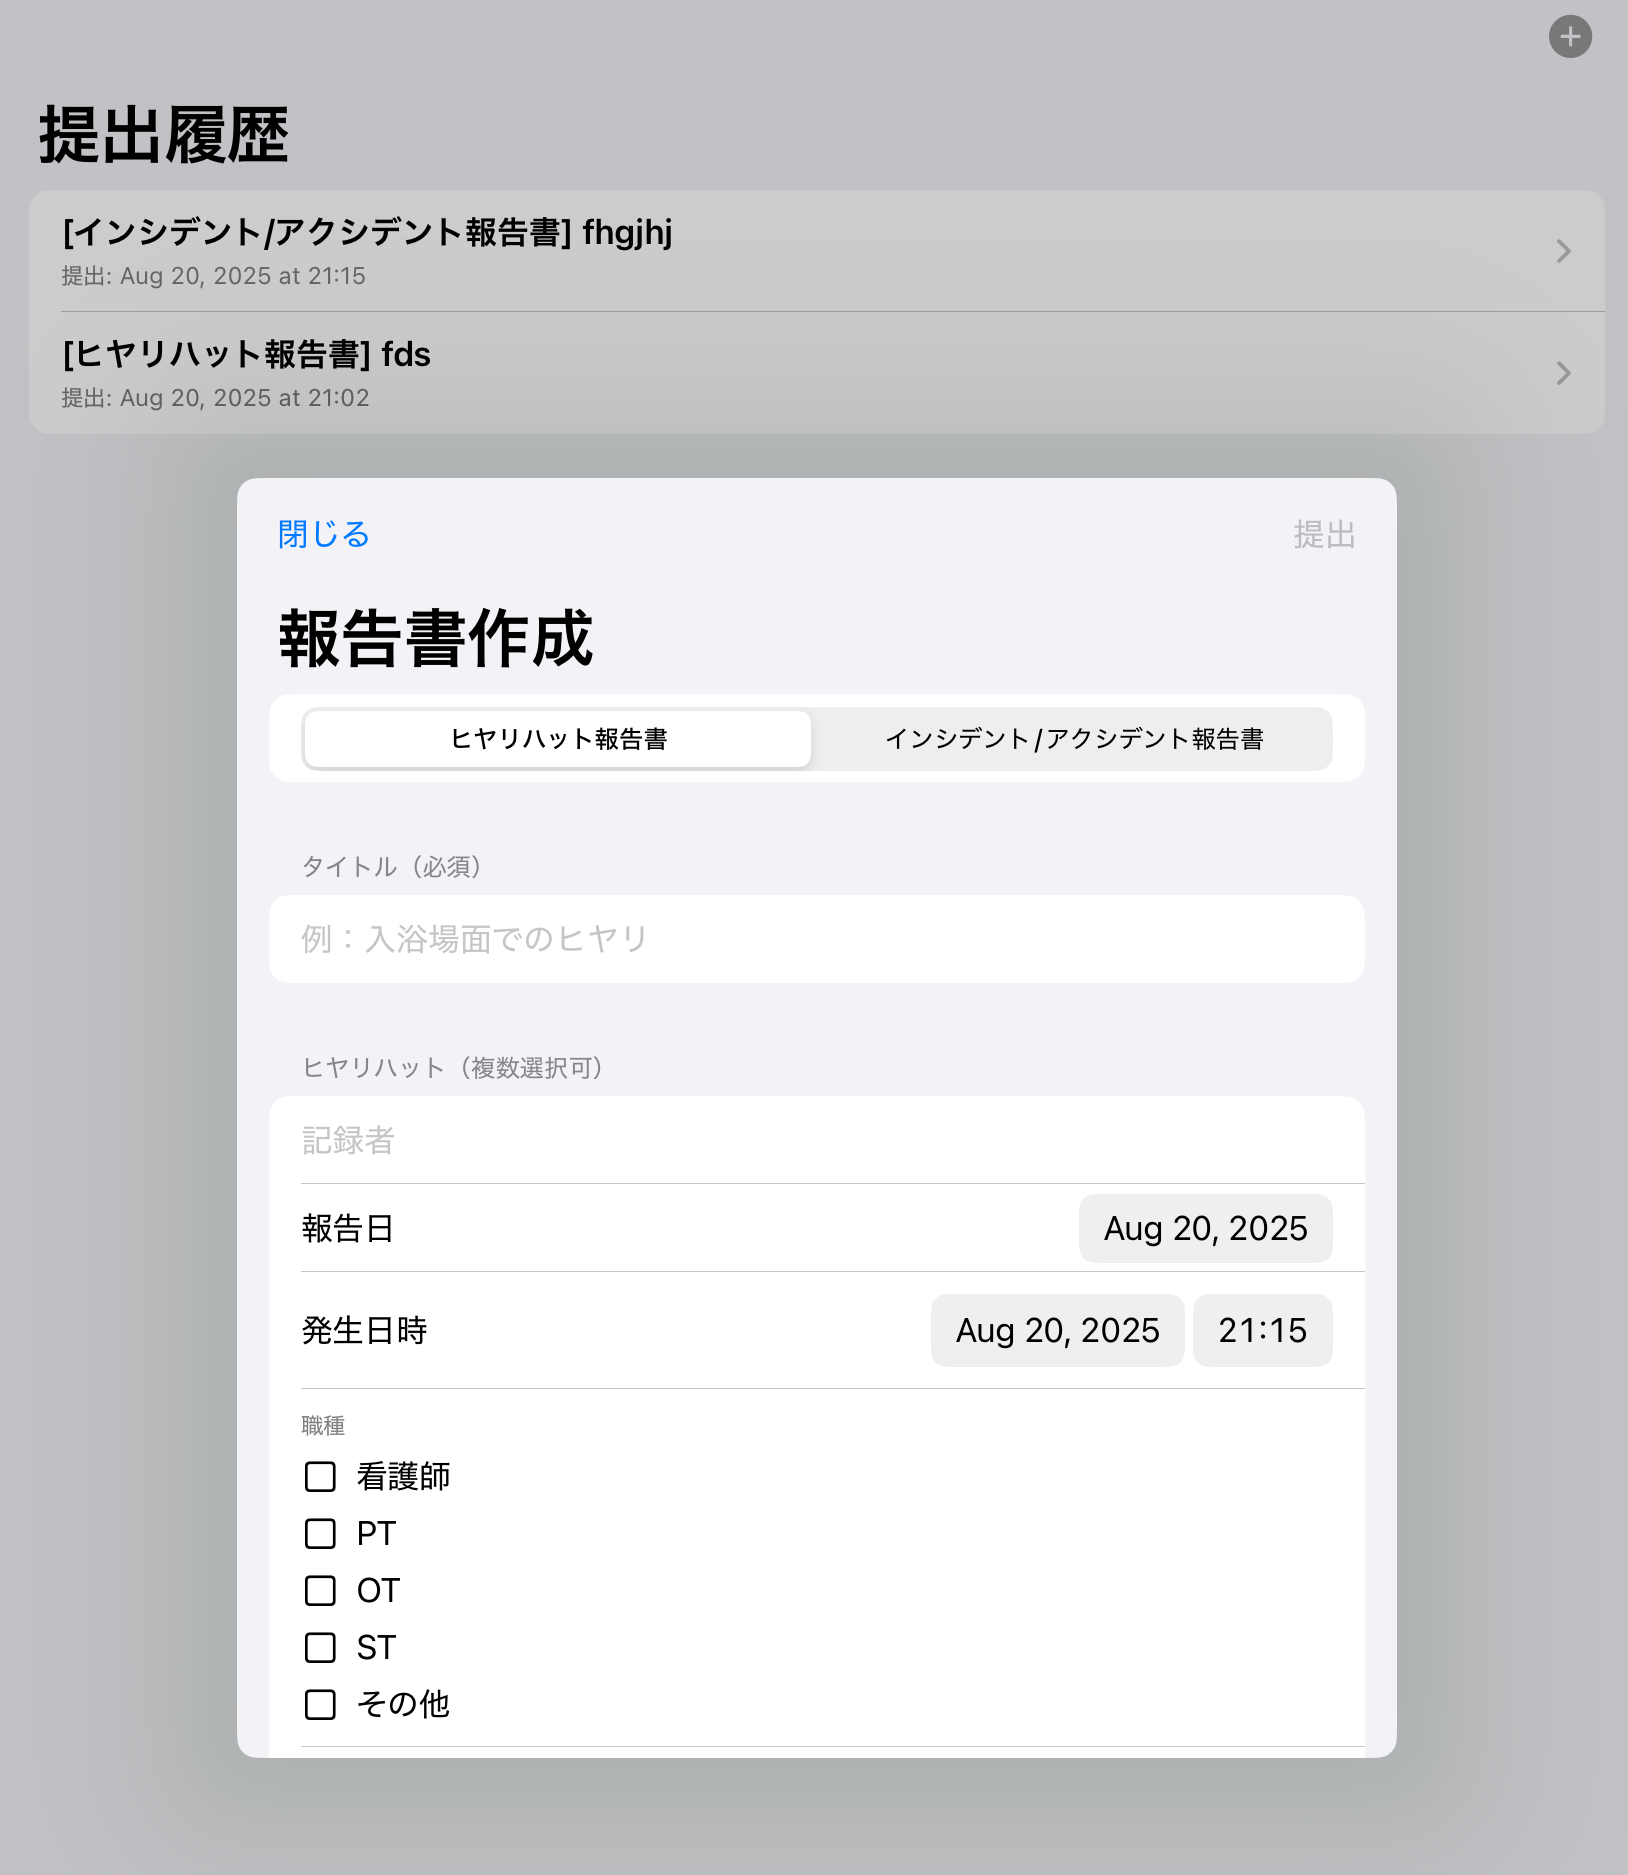Open the fds hiyari-hat report entry
The width and height of the screenshot is (1628, 1875).
tap(246, 372)
